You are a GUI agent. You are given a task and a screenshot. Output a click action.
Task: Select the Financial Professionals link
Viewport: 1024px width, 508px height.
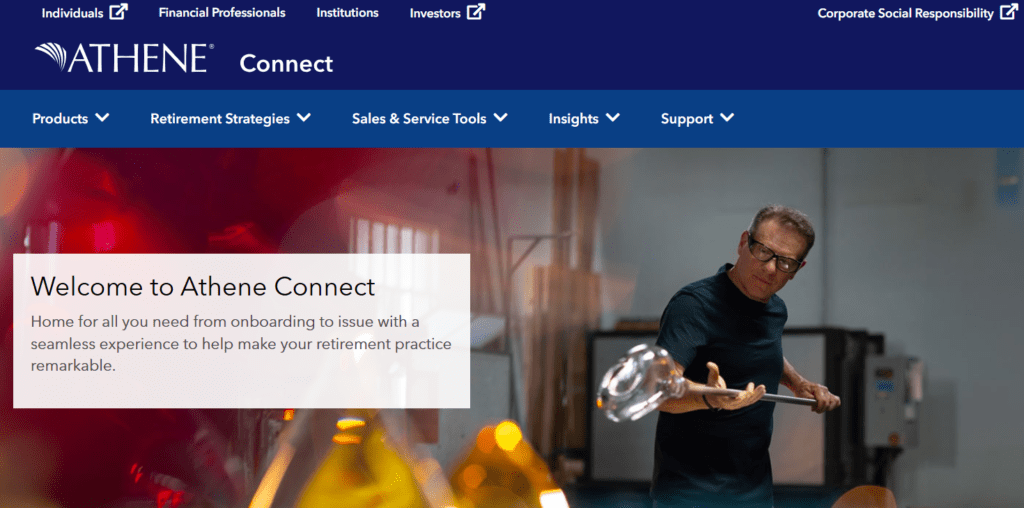[x=222, y=12]
